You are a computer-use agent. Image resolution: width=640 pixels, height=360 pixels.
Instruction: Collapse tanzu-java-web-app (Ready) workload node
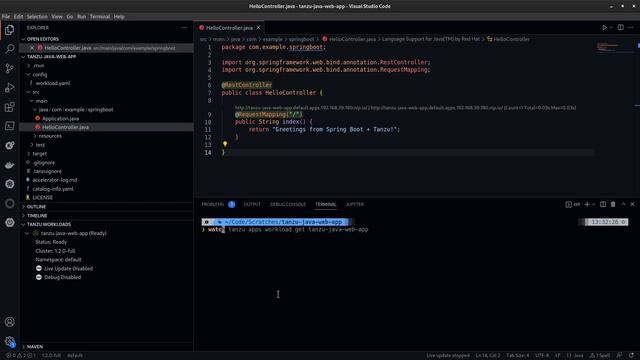(x=27, y=233)
